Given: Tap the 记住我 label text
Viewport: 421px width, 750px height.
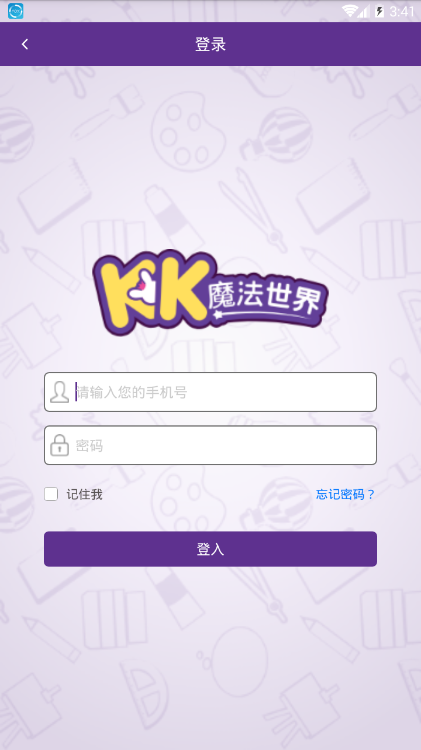Looking at the screenshot, I should click(84, 495).
